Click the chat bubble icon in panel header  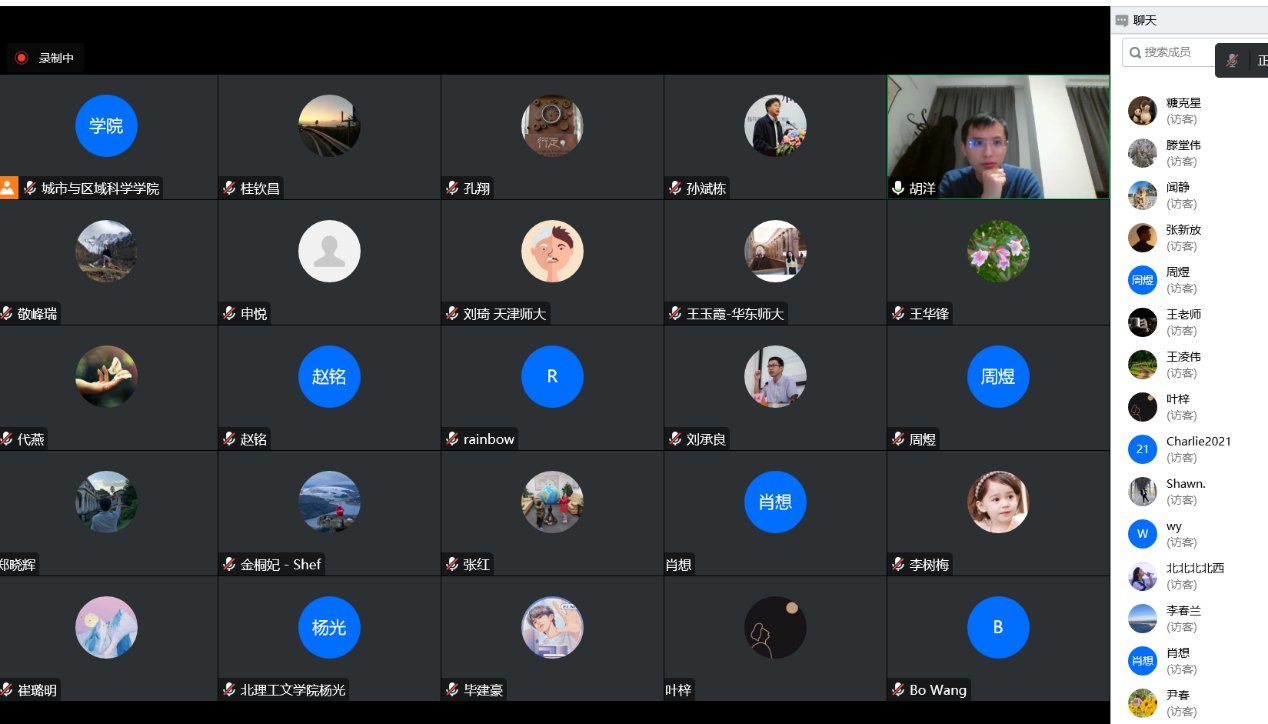1122,20
